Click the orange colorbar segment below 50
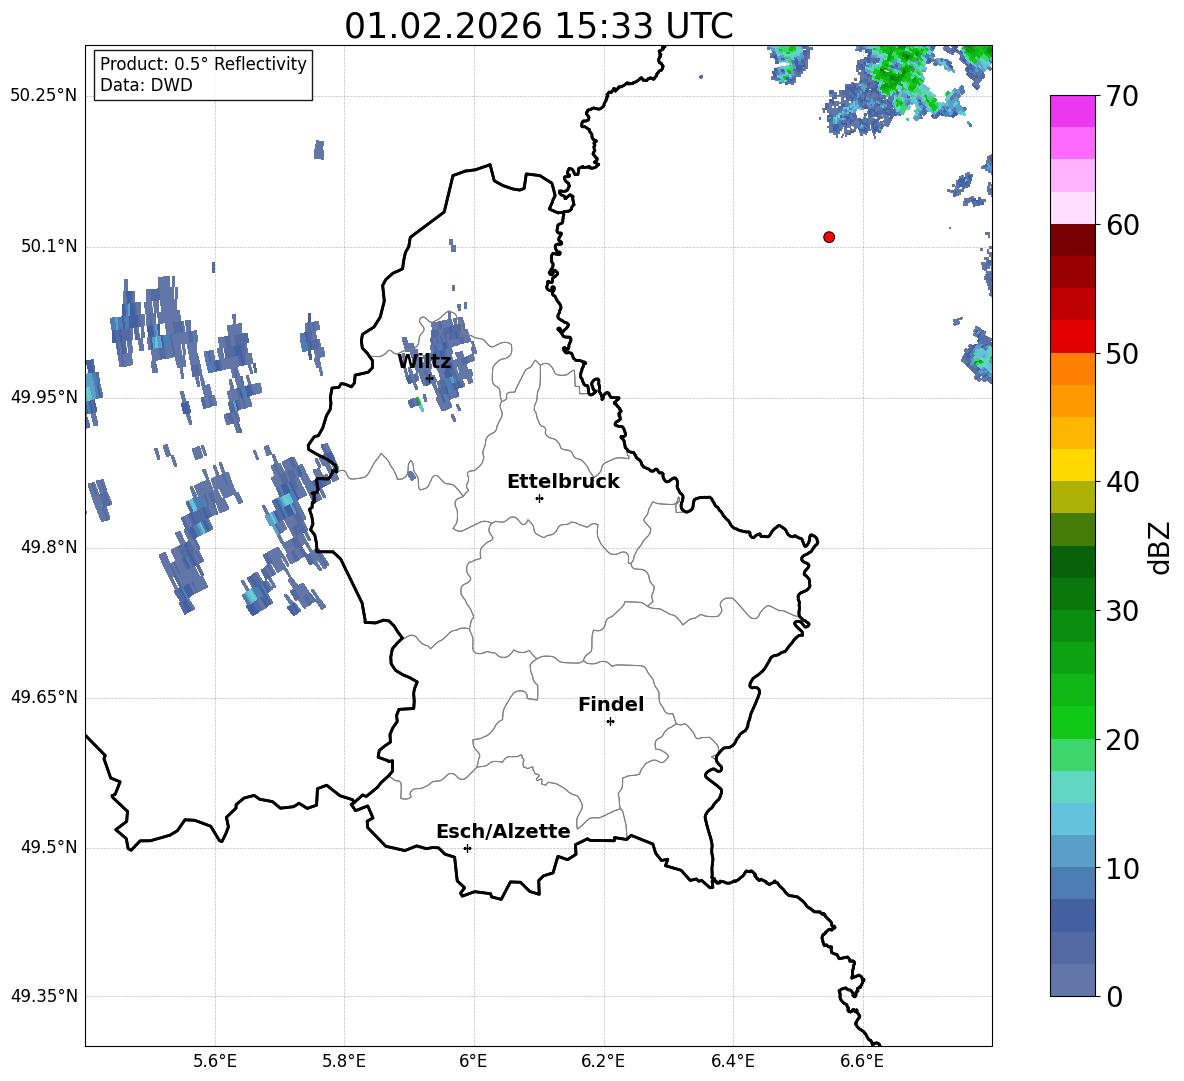 coord(1073,369)
